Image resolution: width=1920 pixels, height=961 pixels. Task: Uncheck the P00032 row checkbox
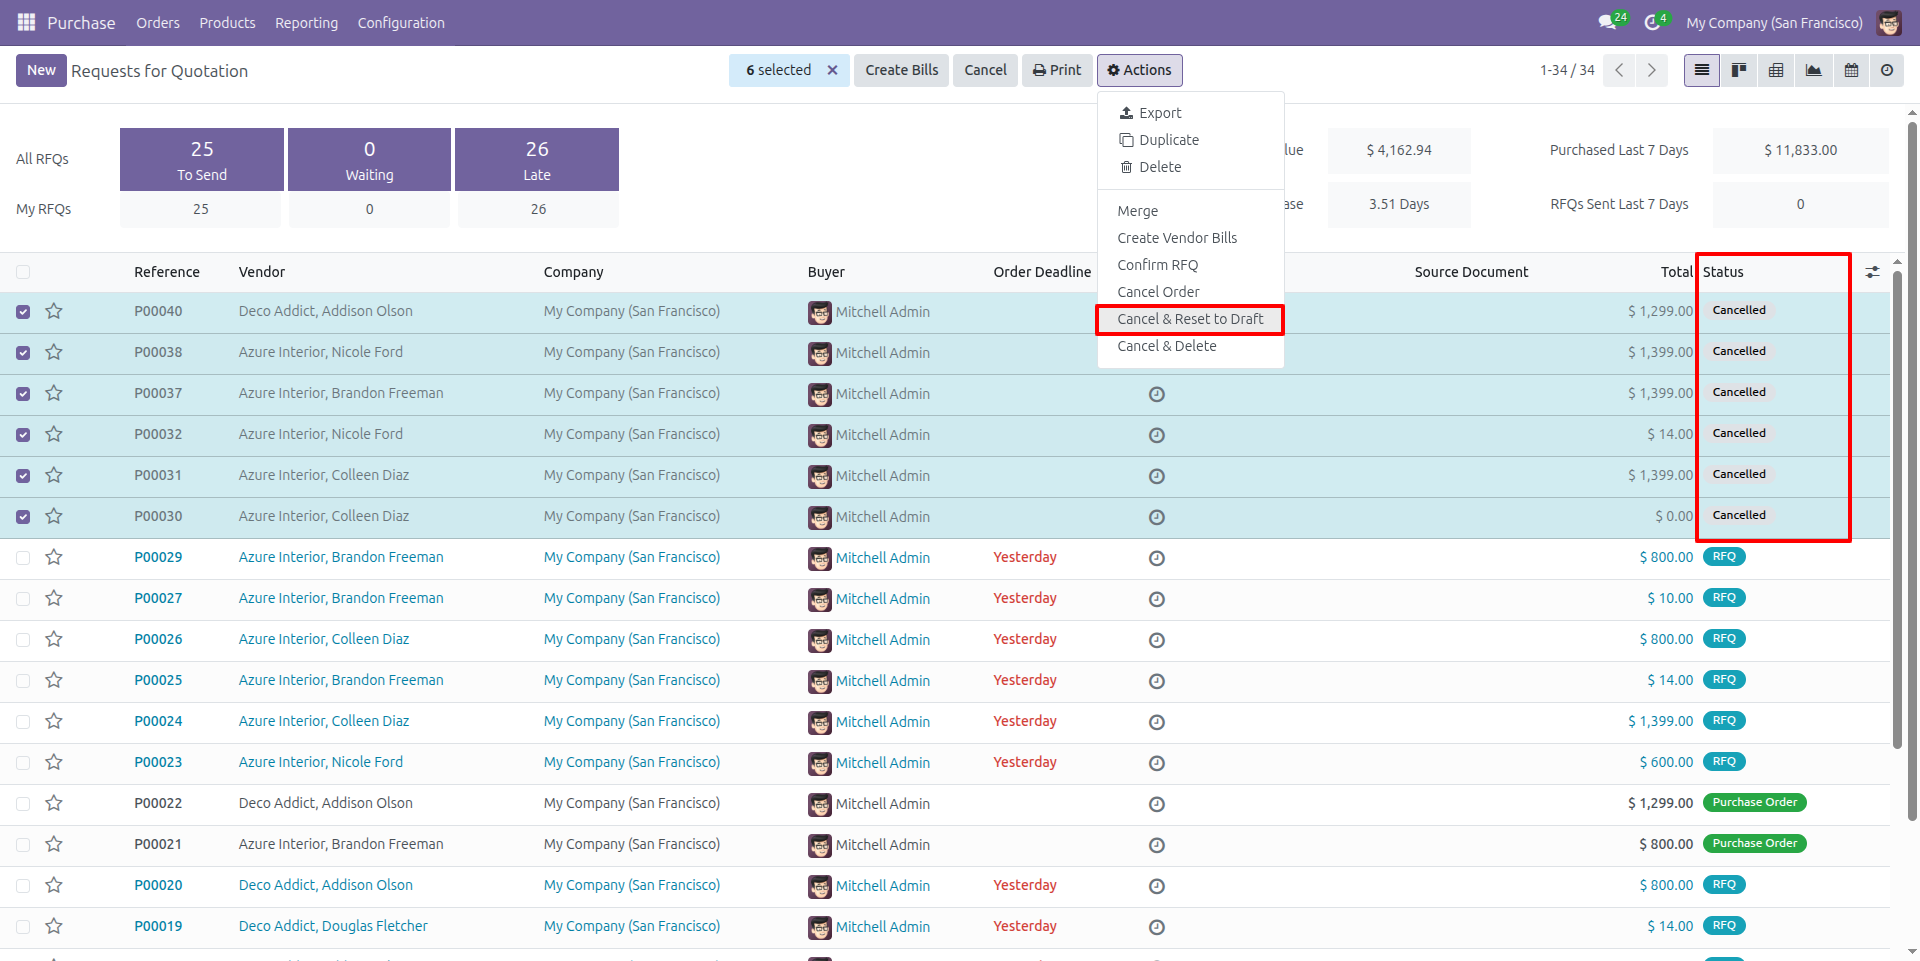click(x=23, y=435)
